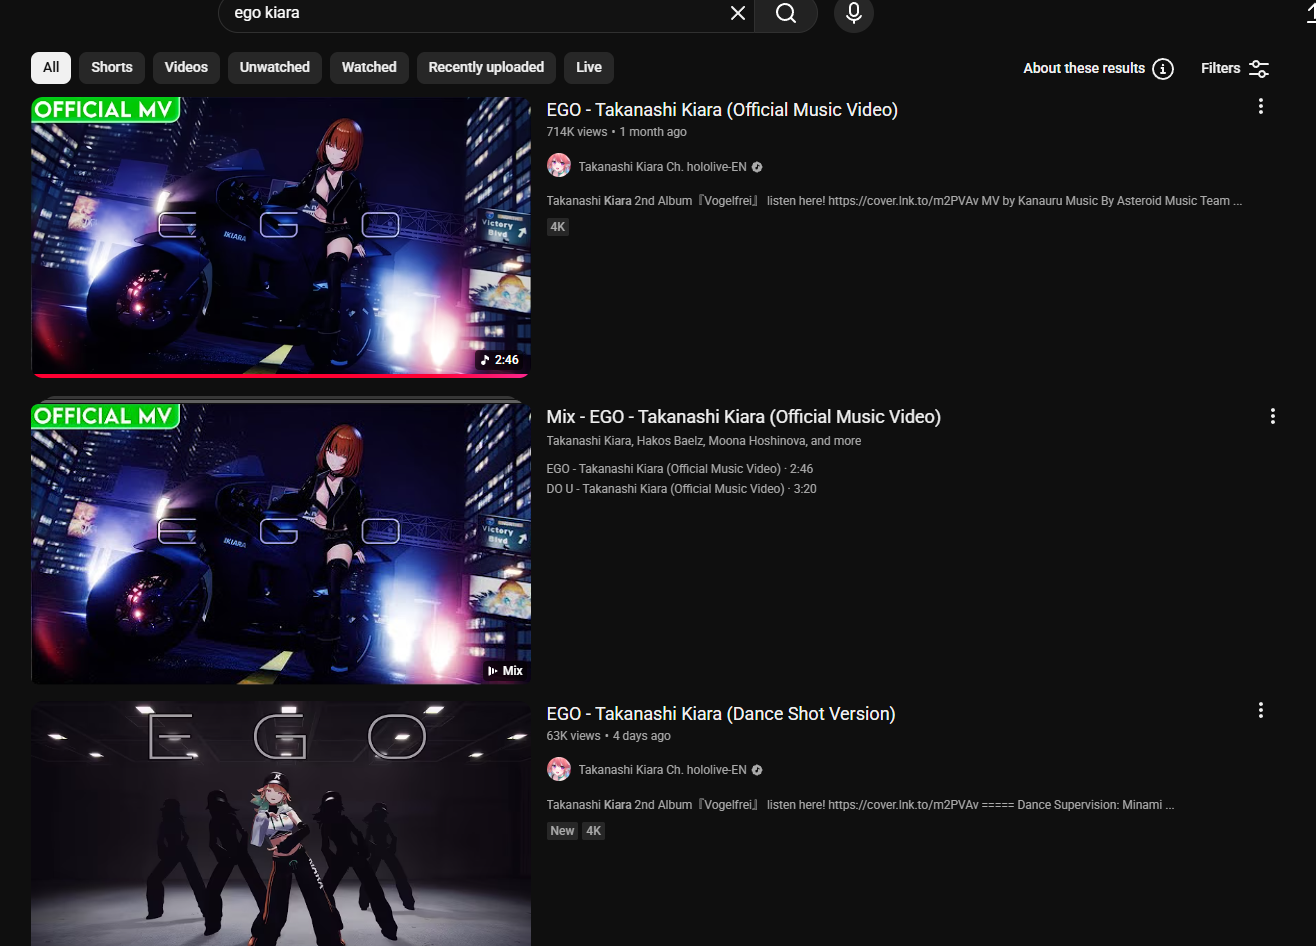Screen dimensions: 1316x946
Task: Select Mix track "EGO - Takanashi Kiara (Official Music Video) · 2:46"
Action: [x=680, y=469]
